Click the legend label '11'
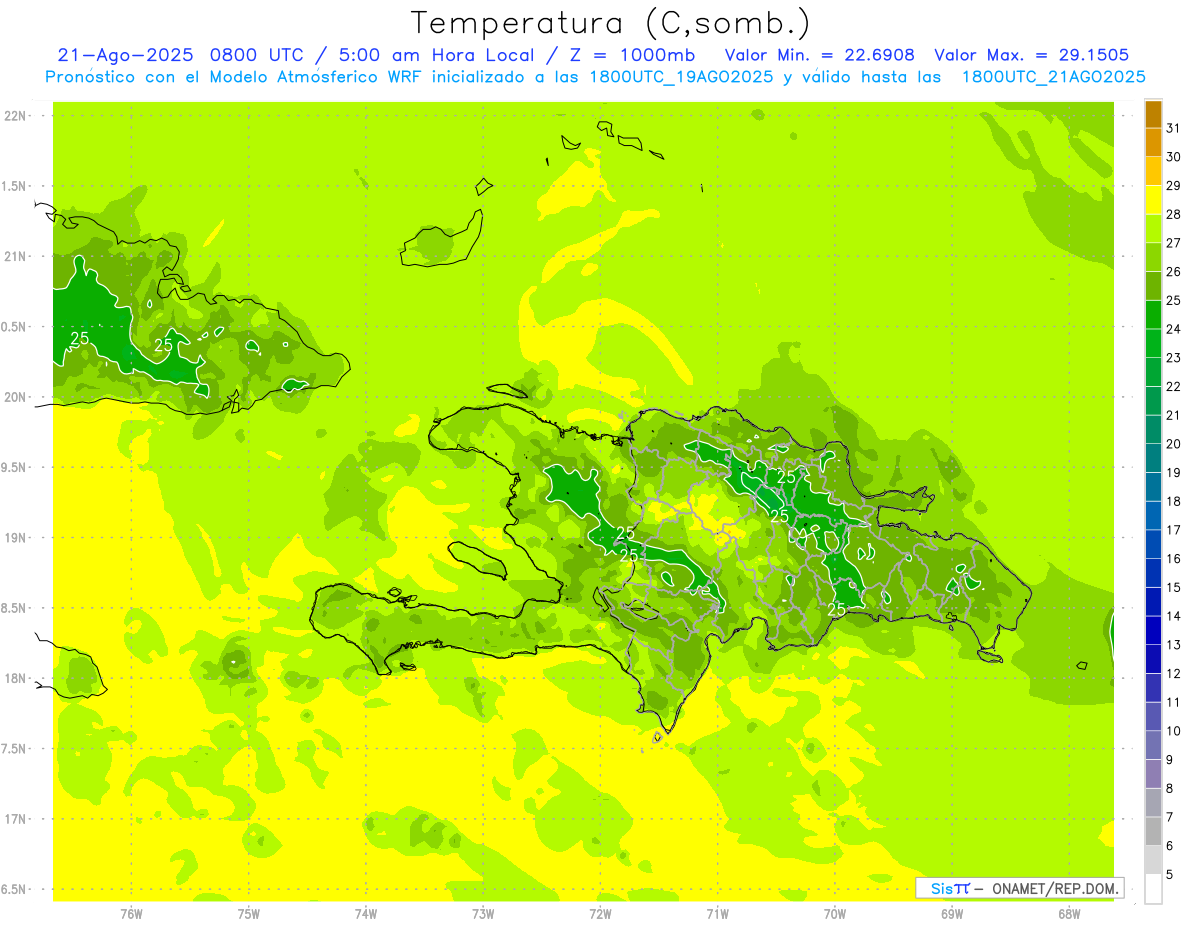 coord(1174,702)
